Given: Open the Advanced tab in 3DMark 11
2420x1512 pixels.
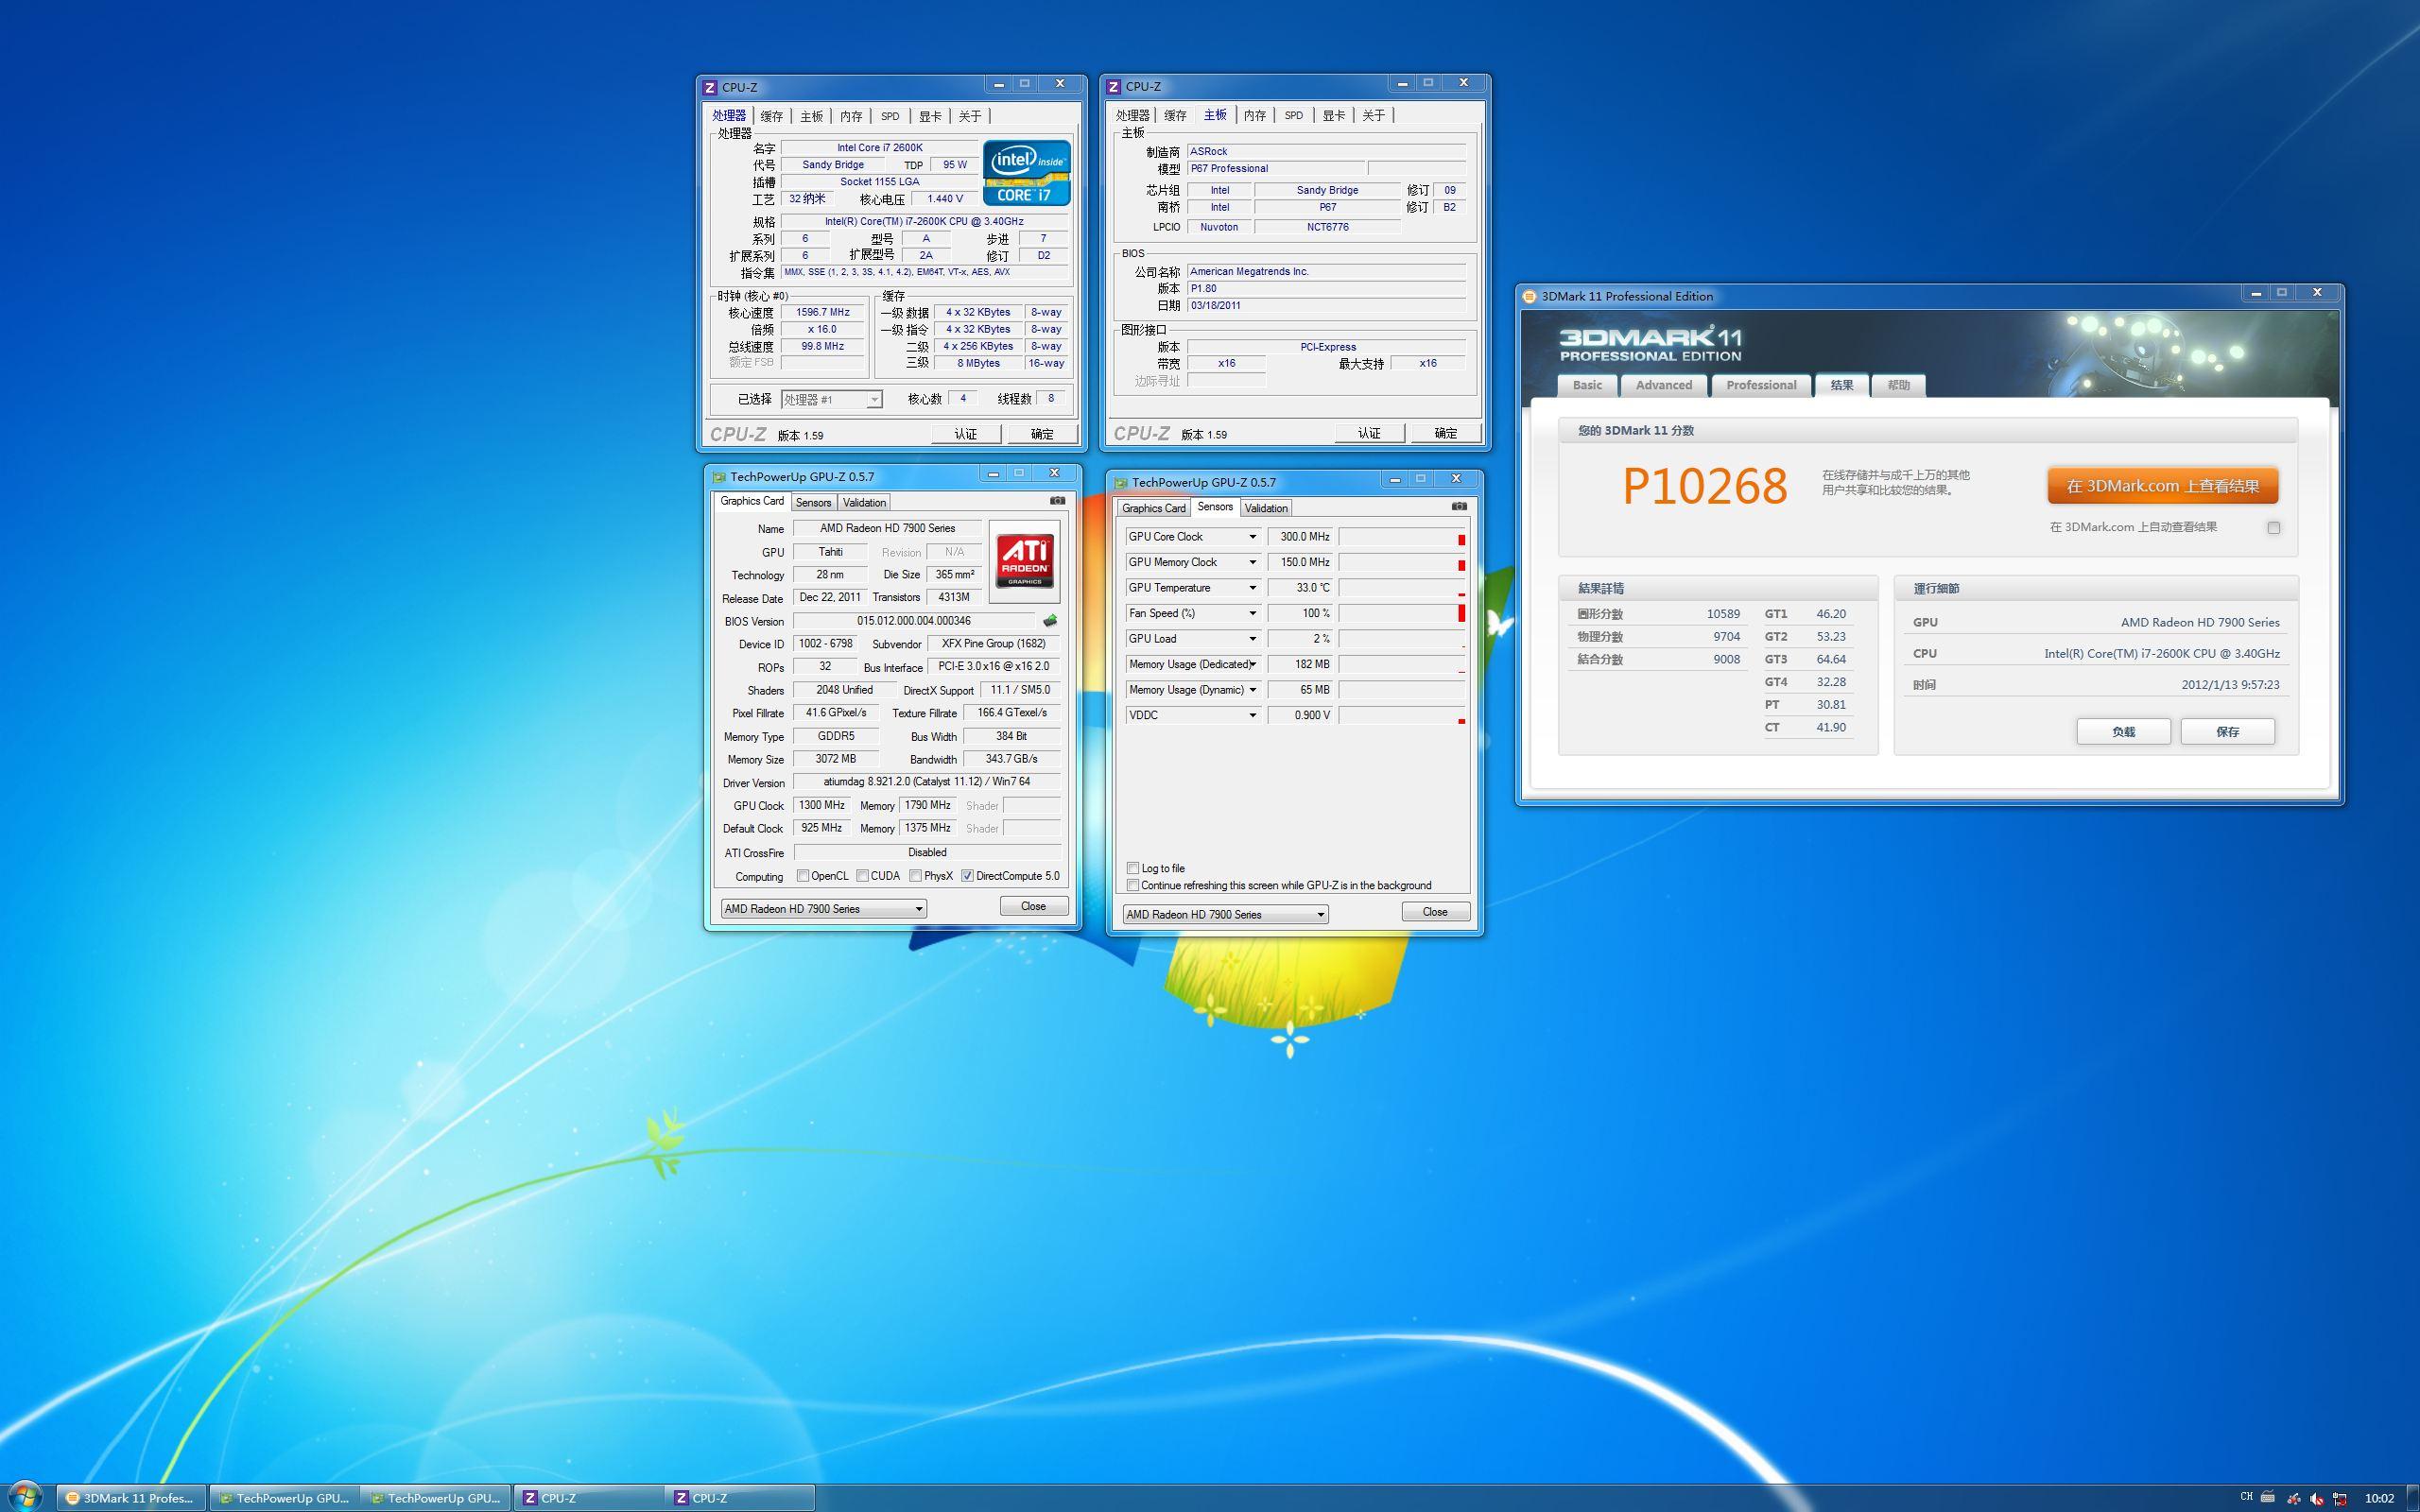Looking at the screenshot, I should [x=1664, y=385].
